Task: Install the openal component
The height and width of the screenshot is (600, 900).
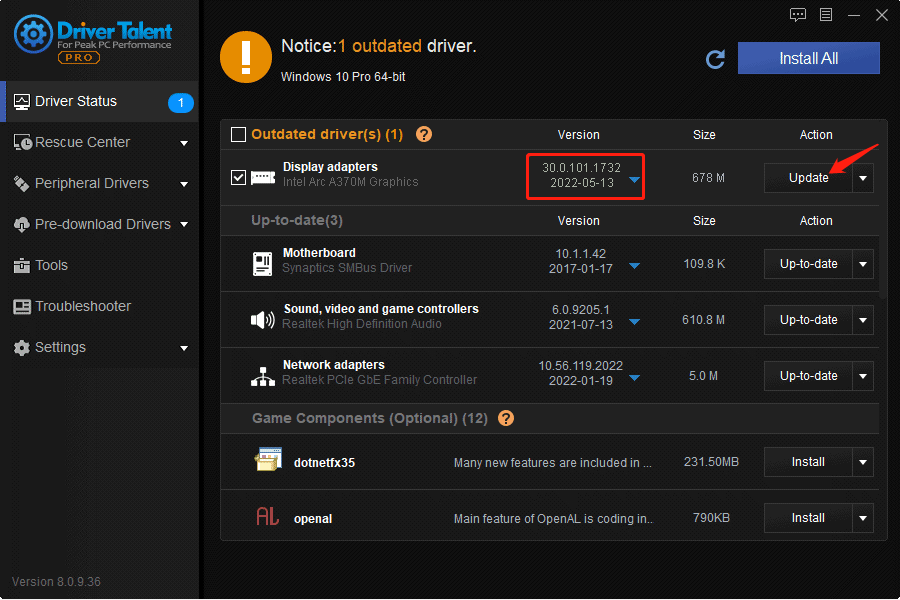Action: 808,518
